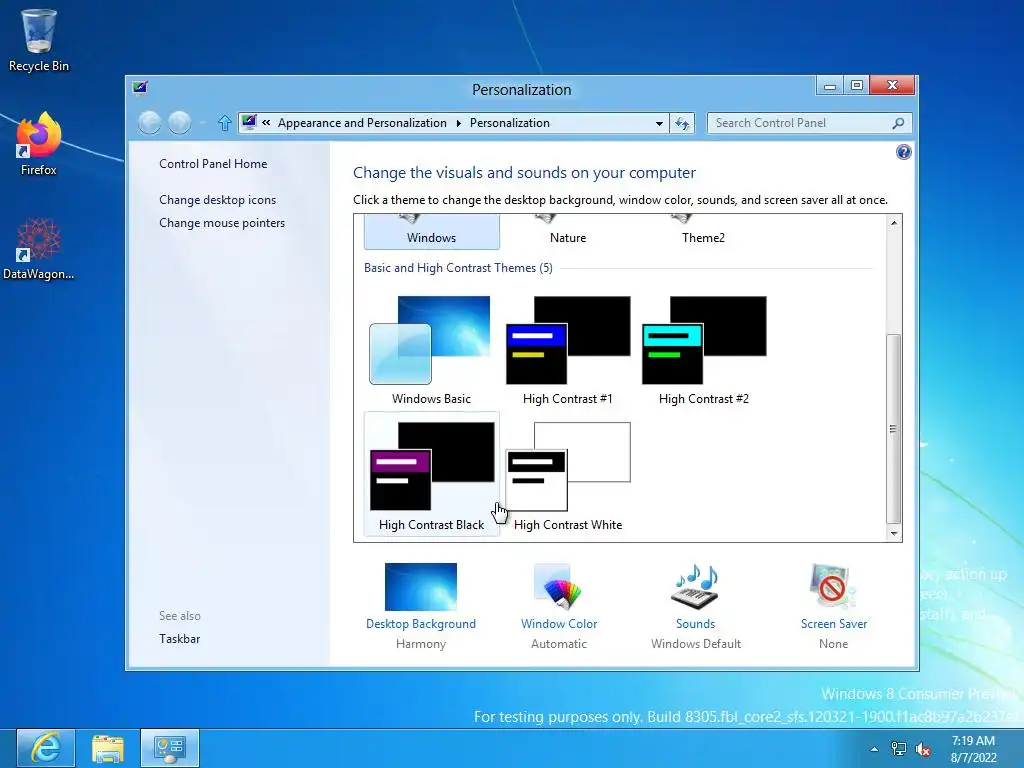Open the Recycle Bin desktop icon

coord(39,40)
